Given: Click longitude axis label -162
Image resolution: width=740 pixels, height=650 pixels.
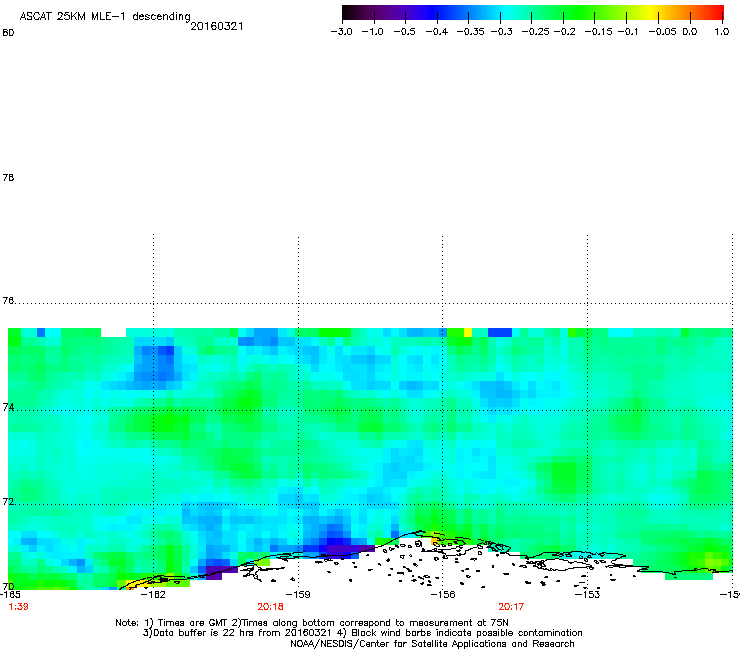Looking at the screenshot, I should (x=153, y=594).
